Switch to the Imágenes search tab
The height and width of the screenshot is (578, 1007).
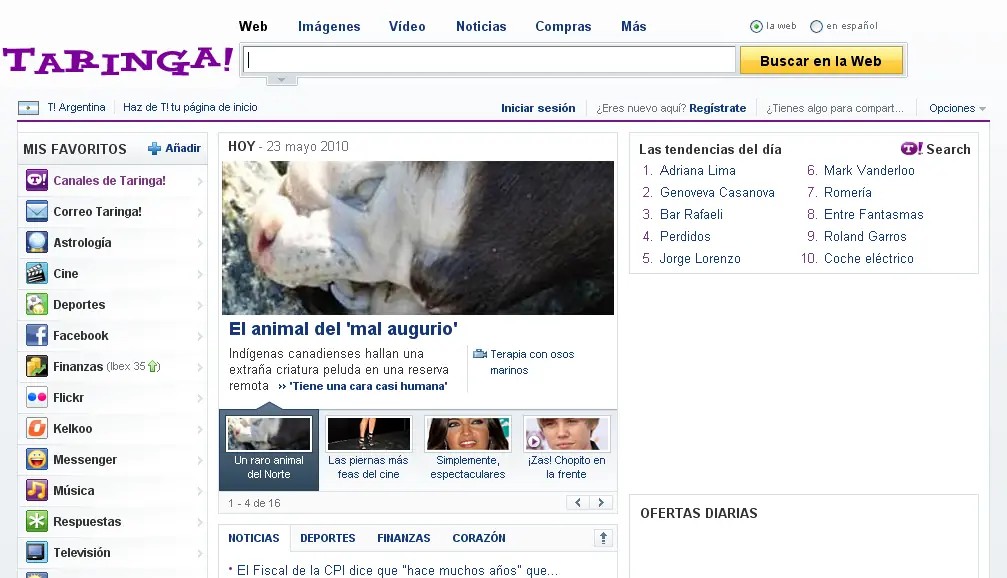click(329, 26)
